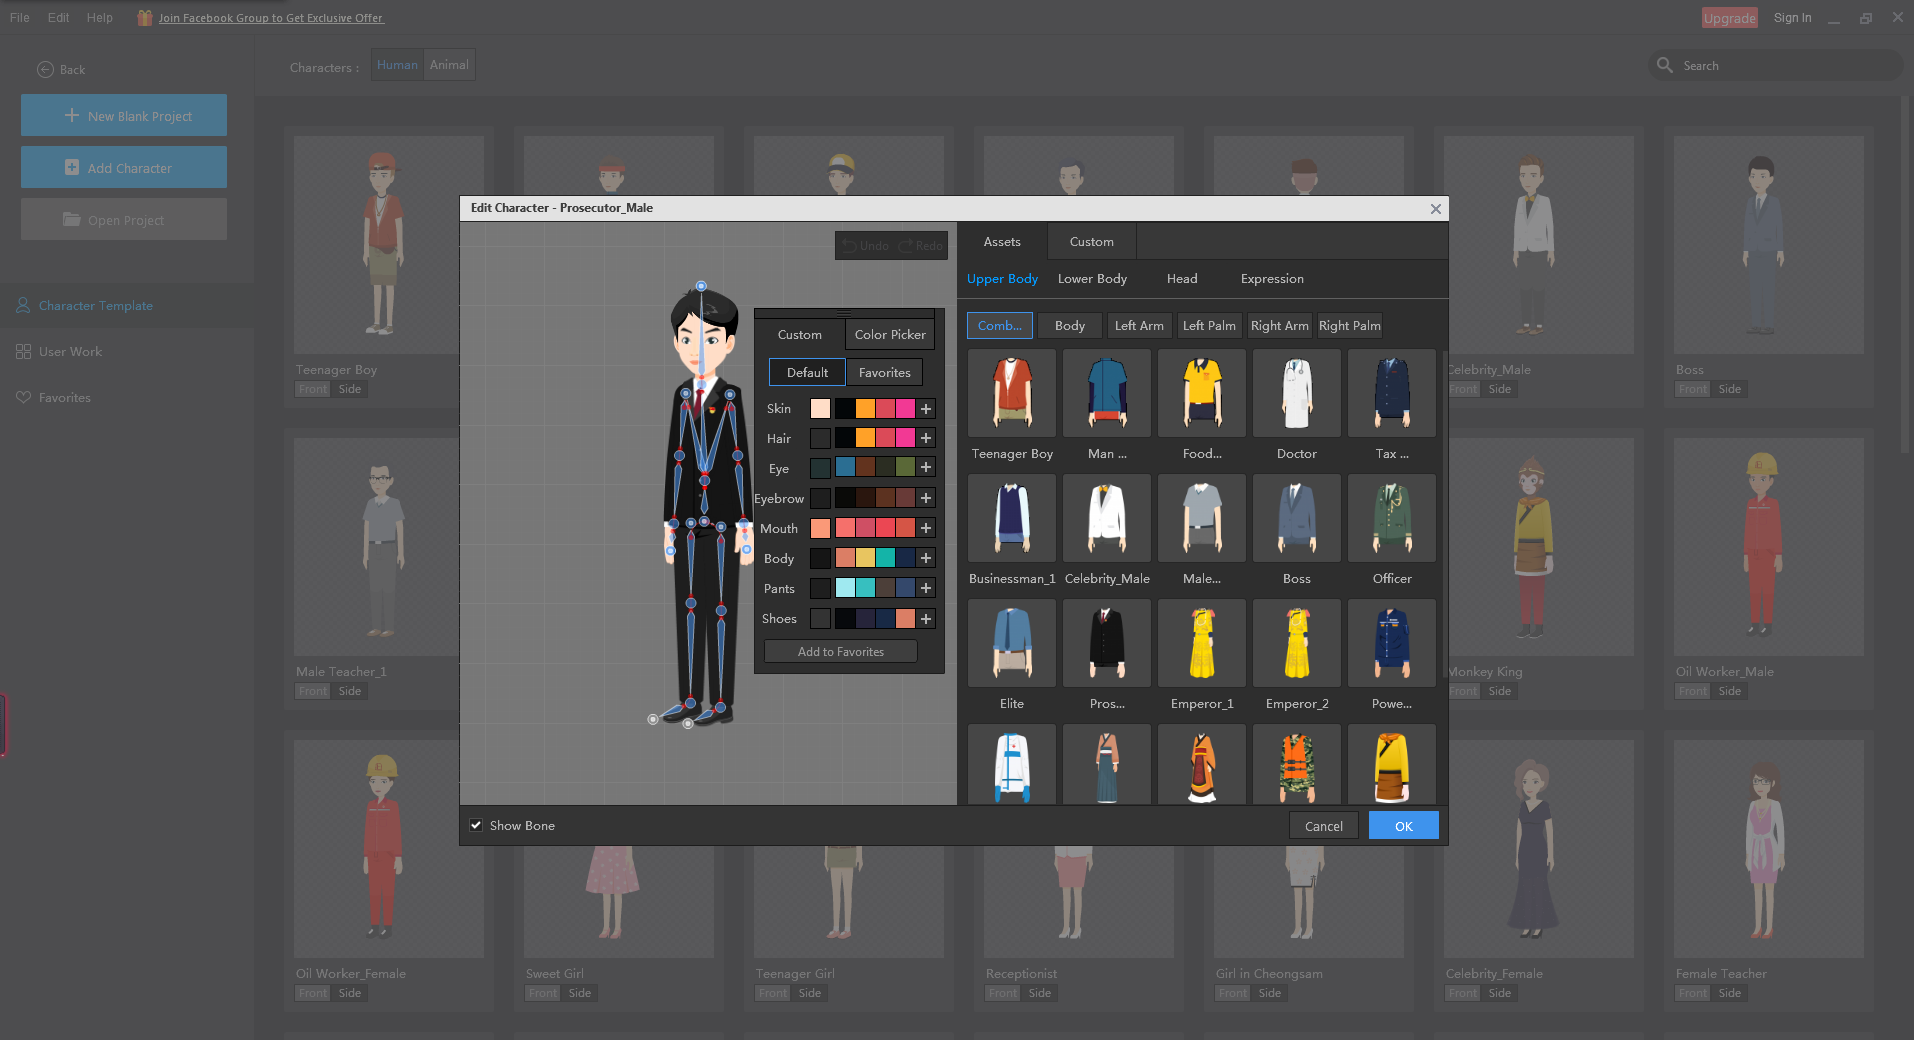Expand Pants color options with plus
Image resolution: width=1914 pixels, height=1040 pixels.
[926, 588]
